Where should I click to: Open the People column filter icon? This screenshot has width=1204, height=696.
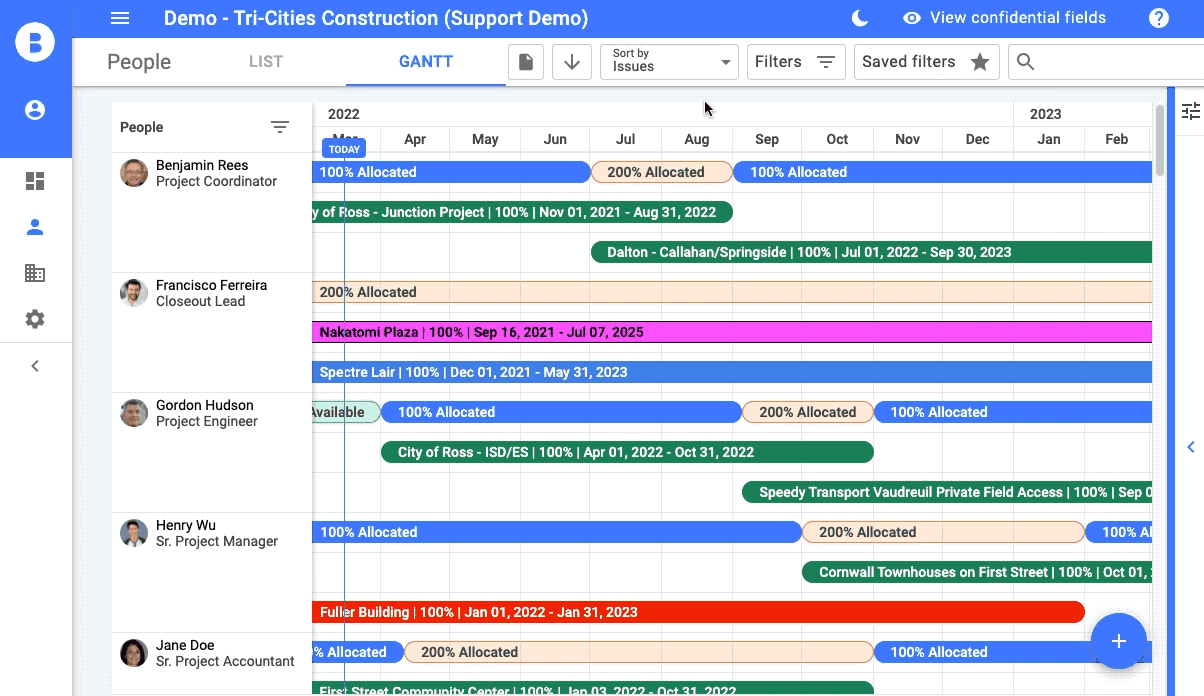coord(280,127)
